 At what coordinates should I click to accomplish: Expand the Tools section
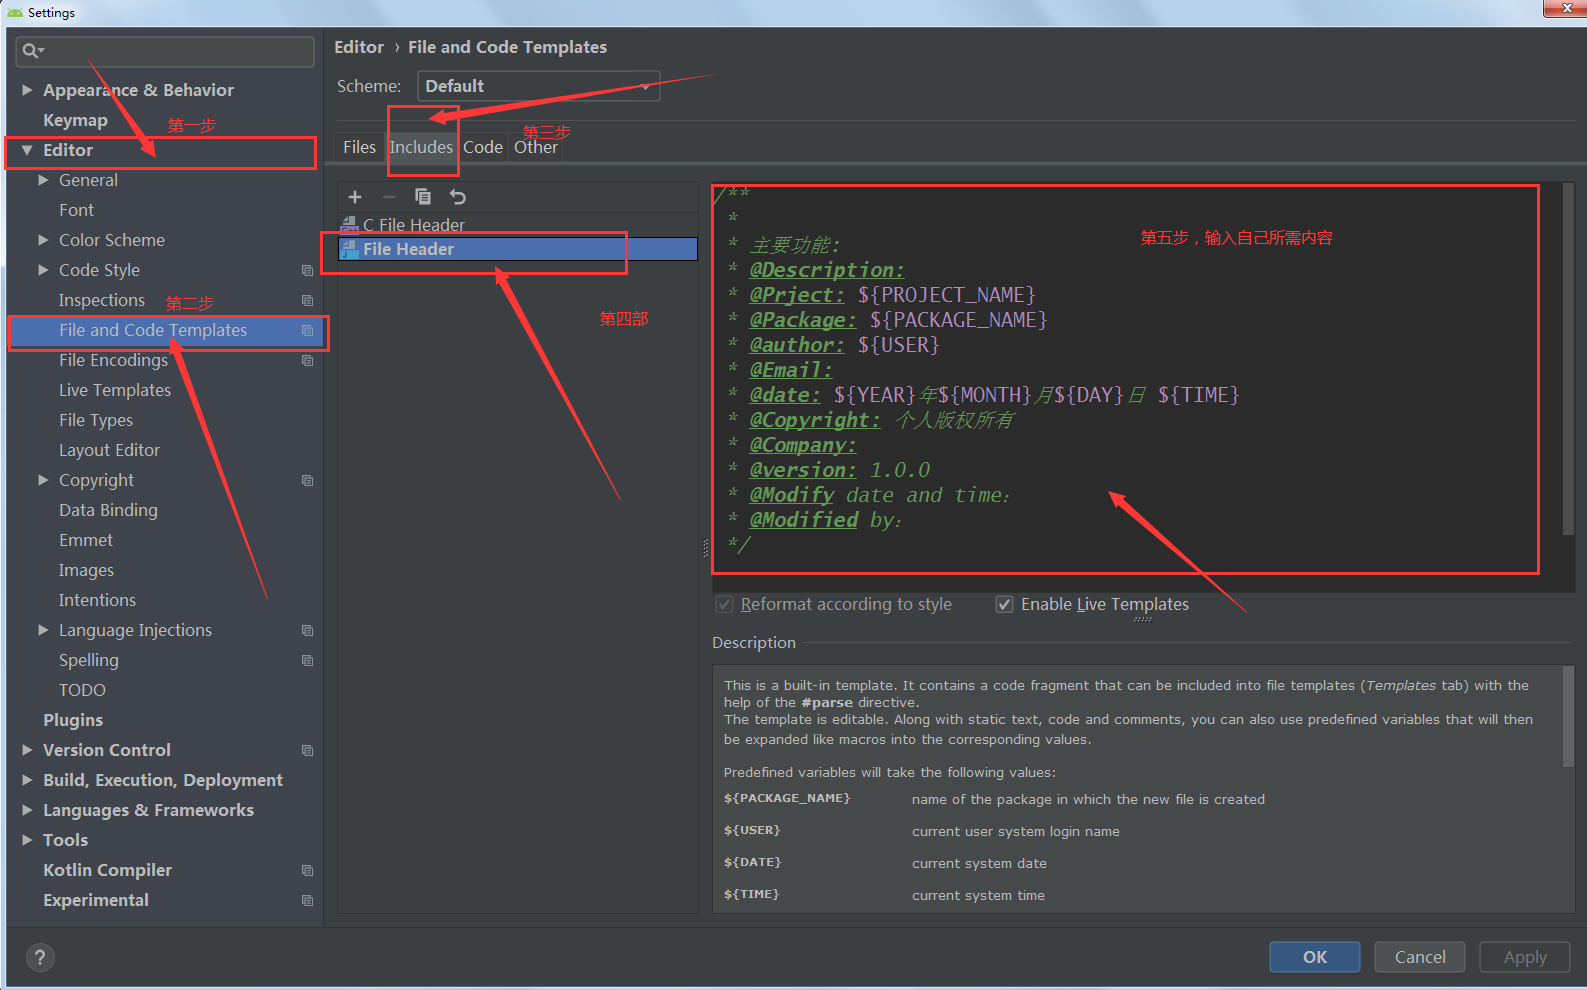click(27, 840)
